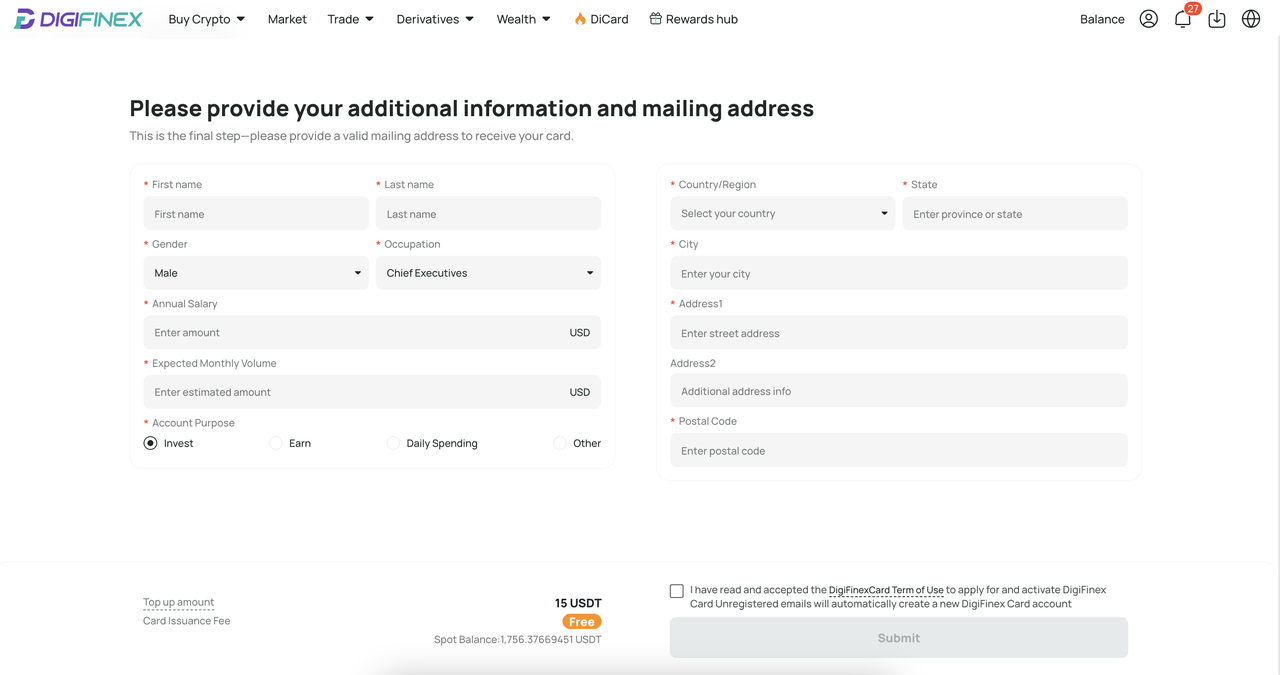Click the Last name input field
Image resolution: width=1280 pixels, height=675 pixels.
click(x=488, y=214)
